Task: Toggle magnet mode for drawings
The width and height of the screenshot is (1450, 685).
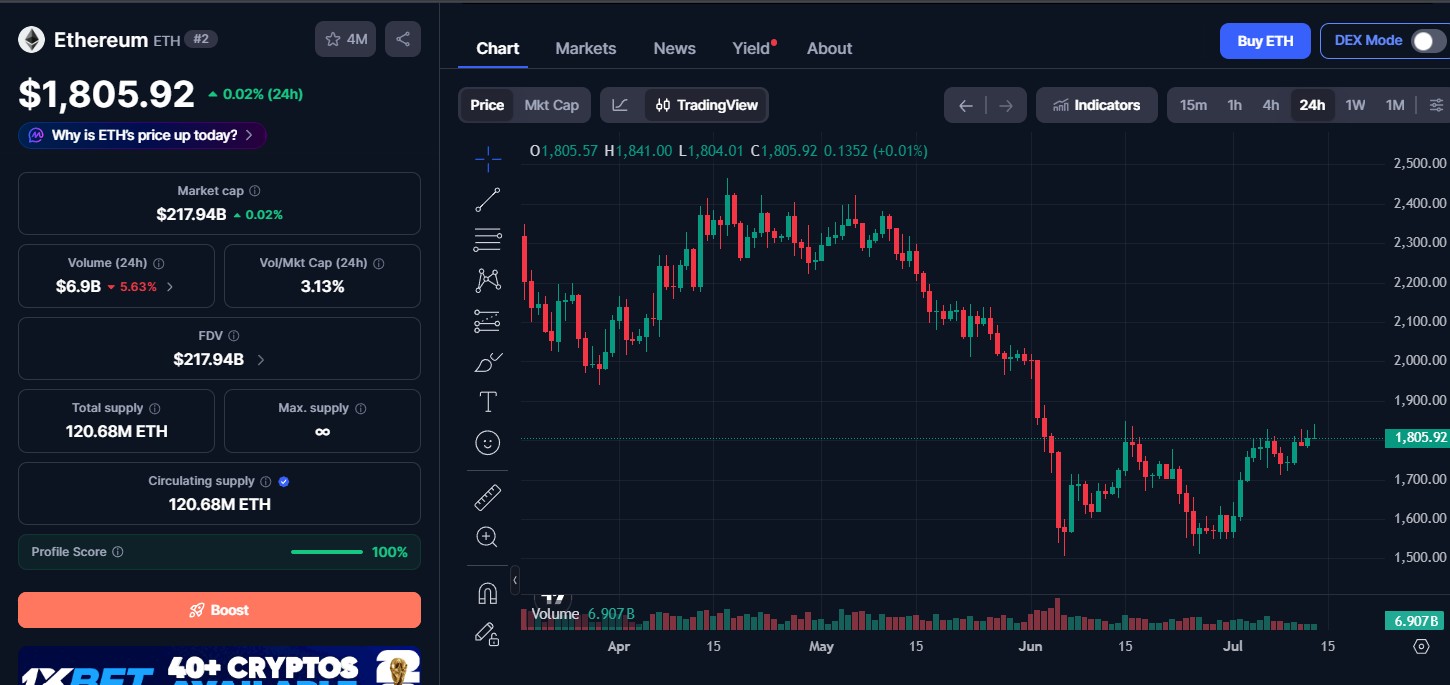Action: click(x=488, y=593)
